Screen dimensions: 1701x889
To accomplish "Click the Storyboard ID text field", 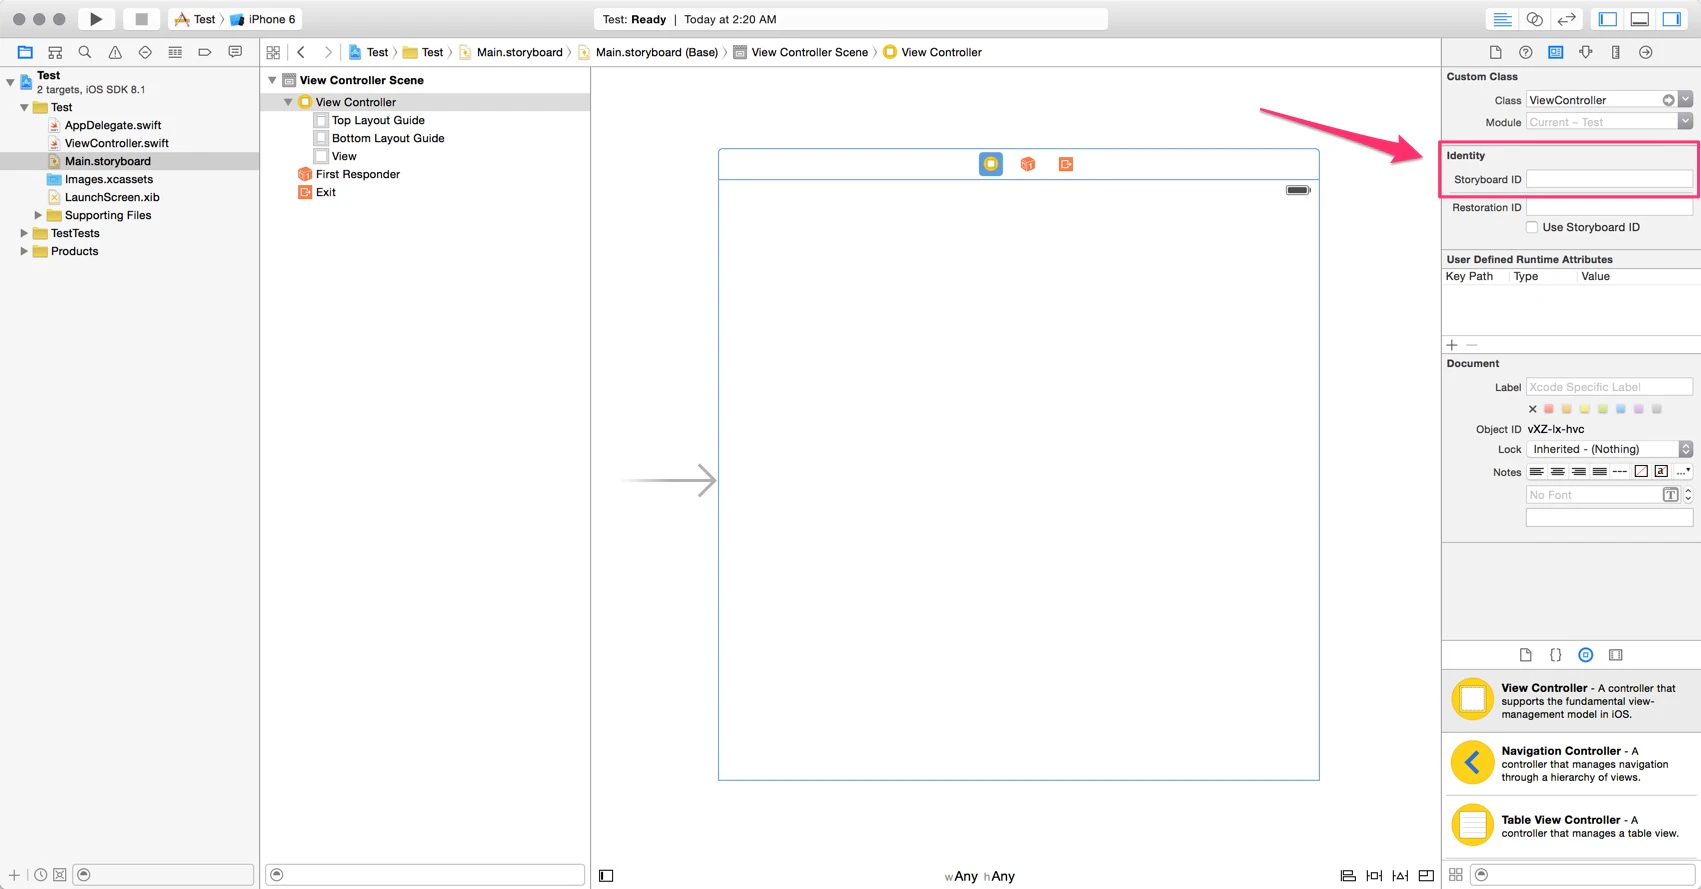I will (x=1609, y=179).
